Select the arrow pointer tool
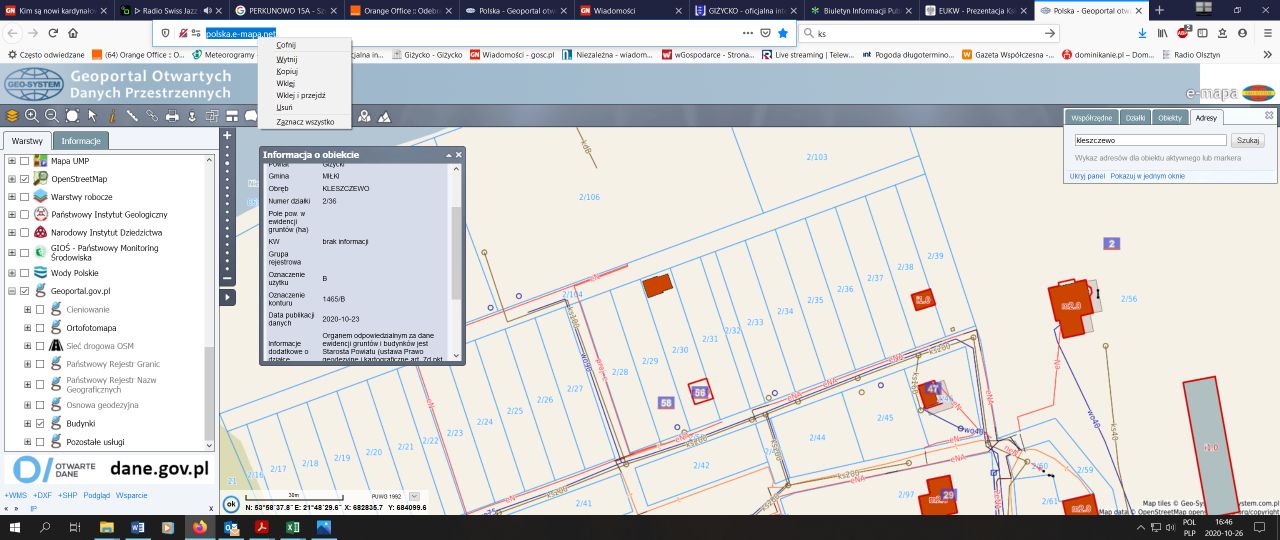Image resolution: width=1280 pixels, height=540 pixels. click(92, 116)
